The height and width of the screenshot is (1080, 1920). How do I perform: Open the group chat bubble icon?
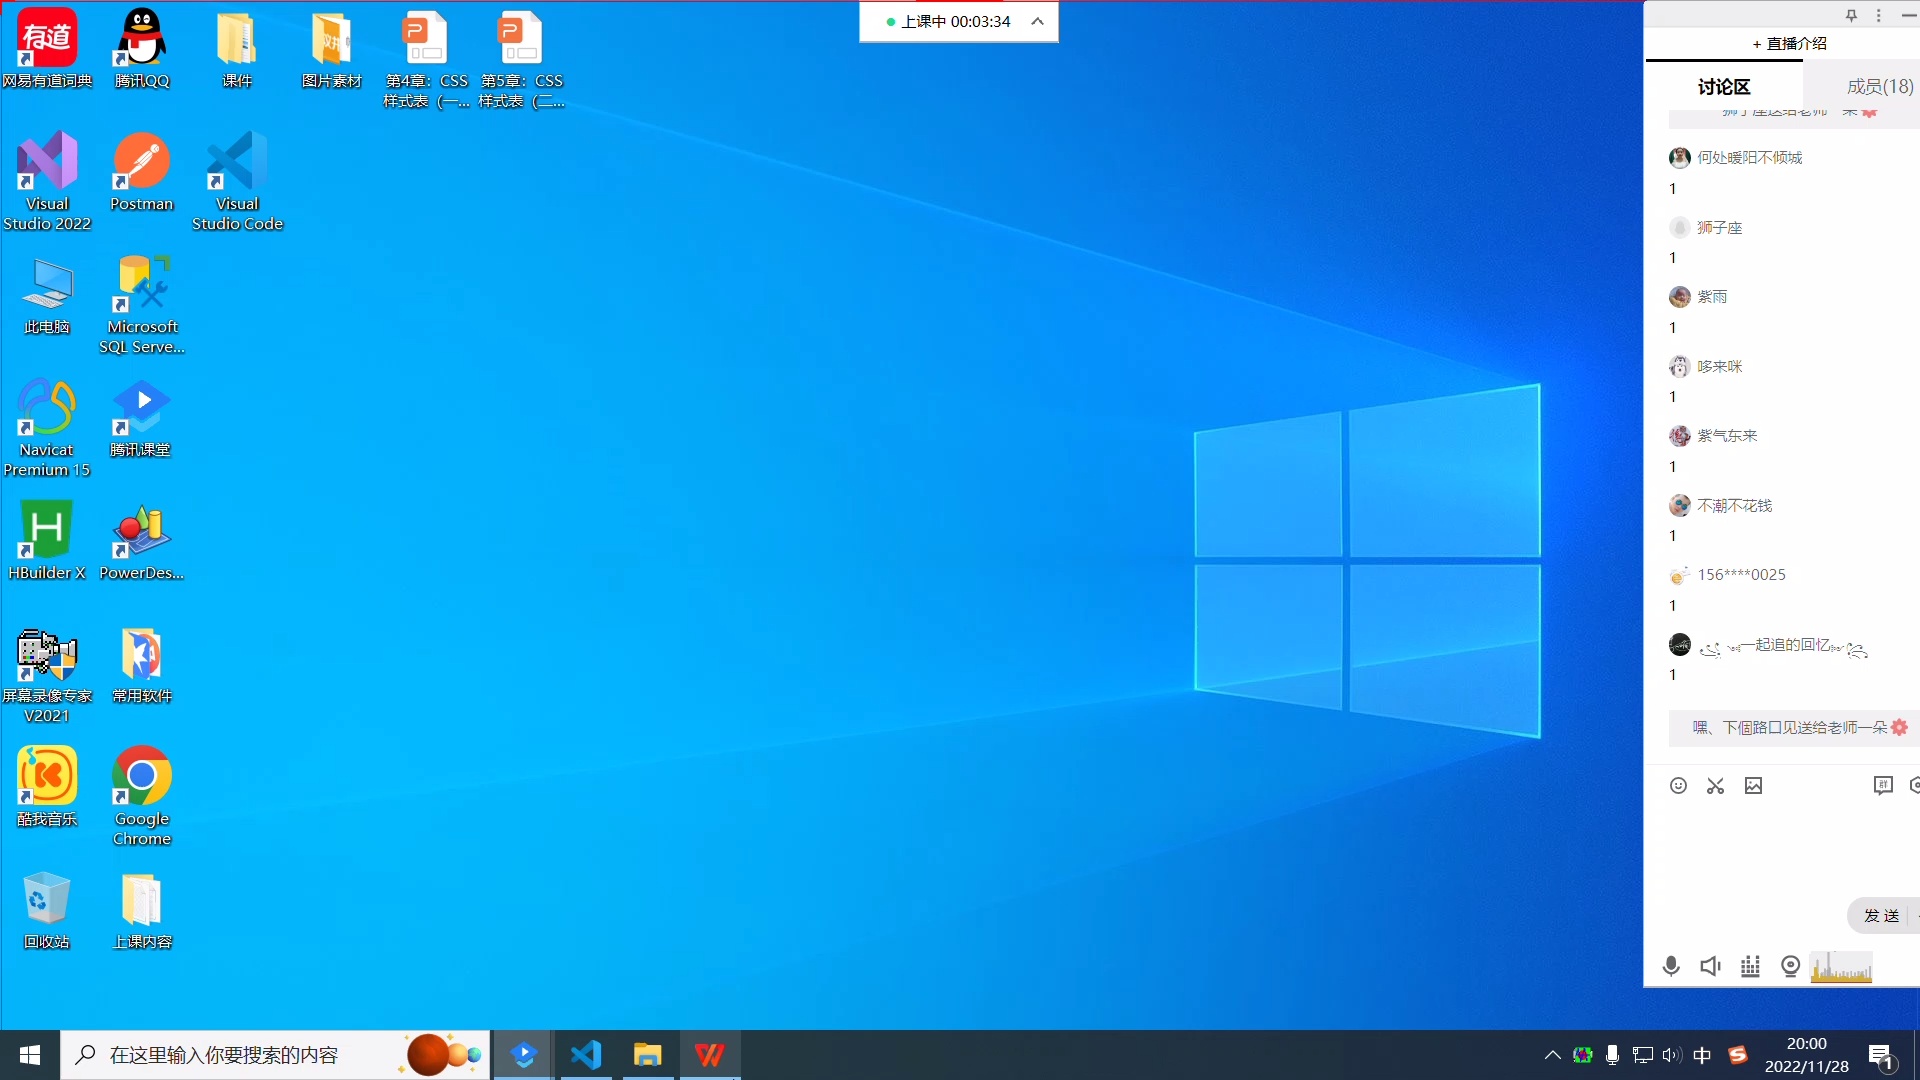click(1882, 786)
